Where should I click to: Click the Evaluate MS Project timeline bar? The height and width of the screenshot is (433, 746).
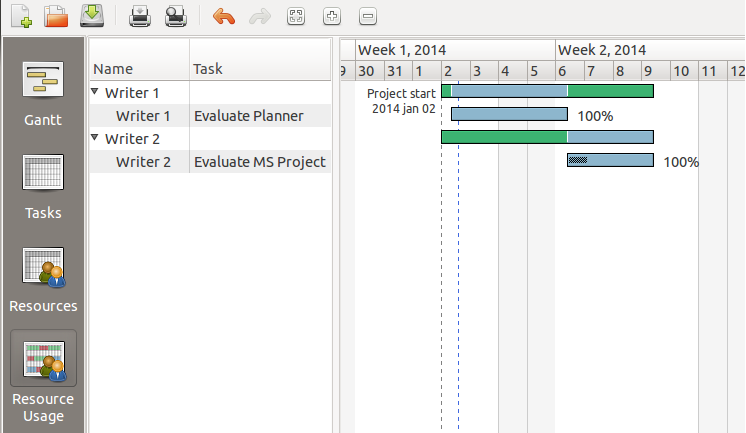(x=610, y=160)
